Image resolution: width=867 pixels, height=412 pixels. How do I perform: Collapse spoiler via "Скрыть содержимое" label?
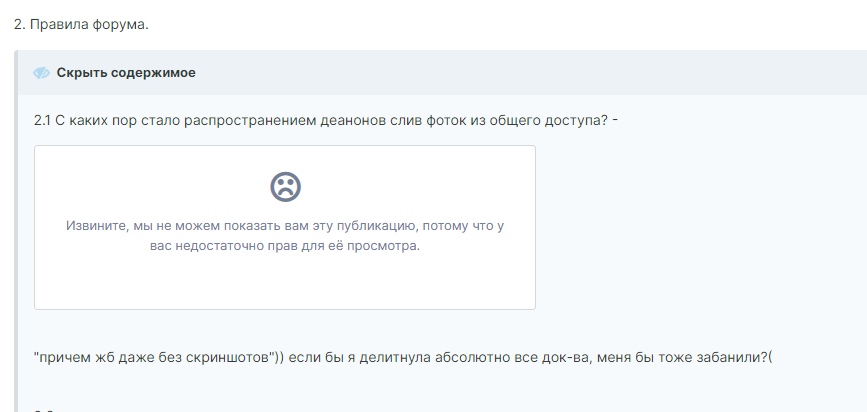(x=126, y=73)
